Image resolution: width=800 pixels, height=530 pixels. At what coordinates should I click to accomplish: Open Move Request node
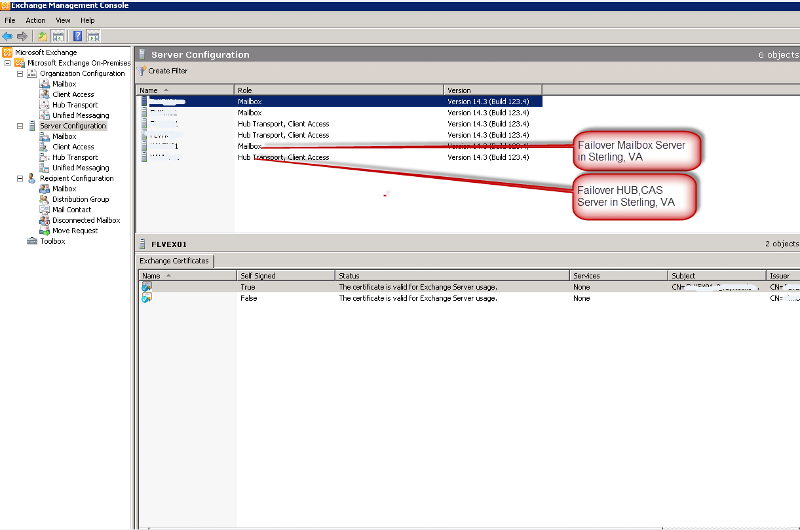point(75,231)
